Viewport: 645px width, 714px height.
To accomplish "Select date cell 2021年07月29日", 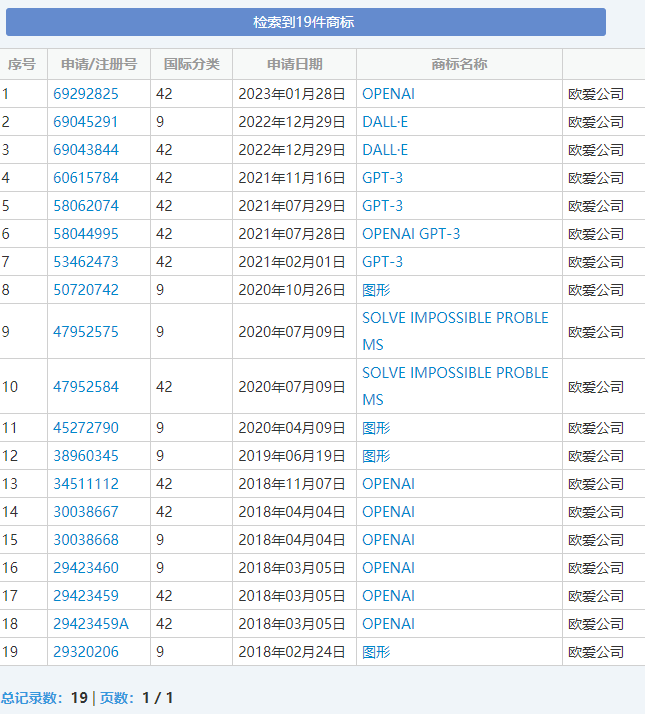I will (292, 206).
